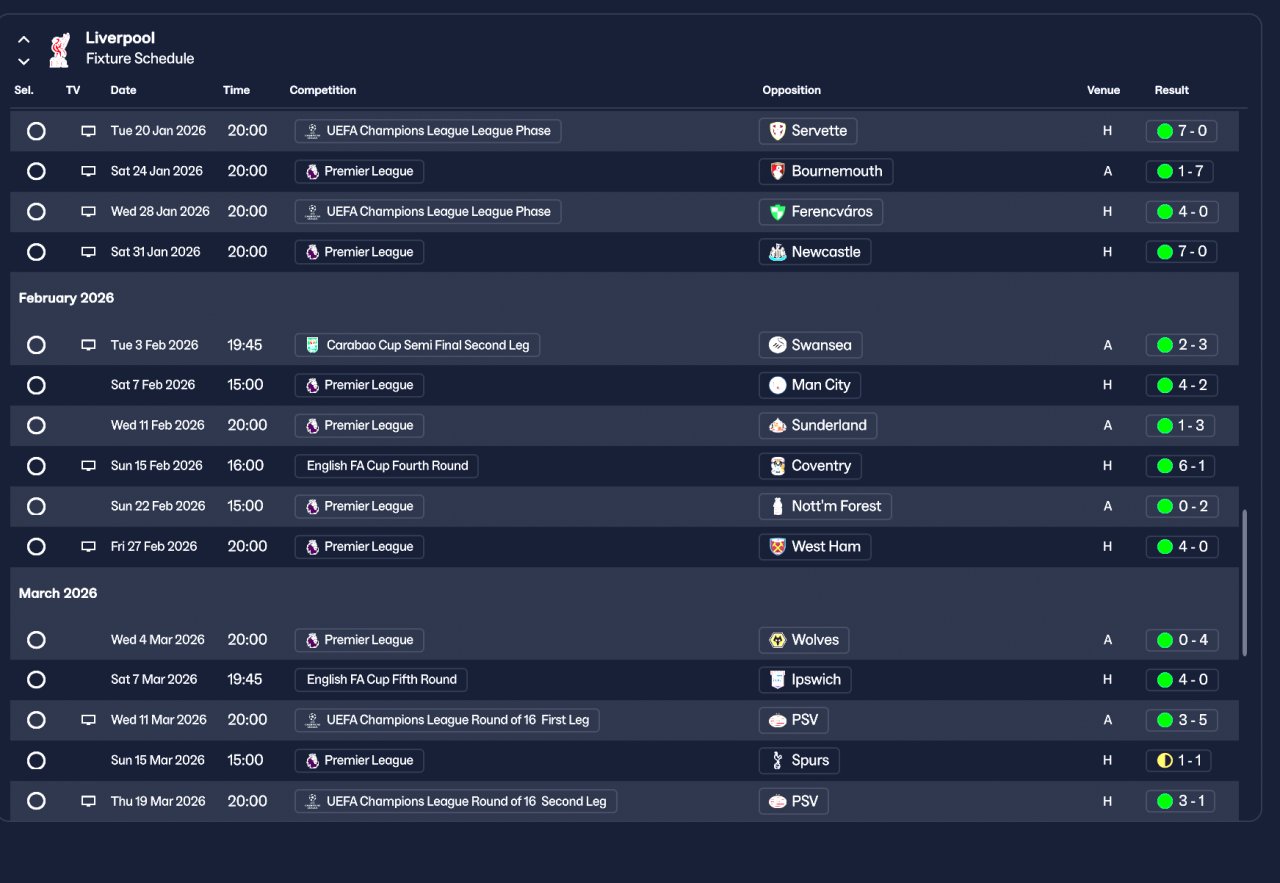Image resolution: width=1280 pixels, height=883 pixels.
Task: Click the TV icon on the Coventry row
Action: [x=88, y=466]
